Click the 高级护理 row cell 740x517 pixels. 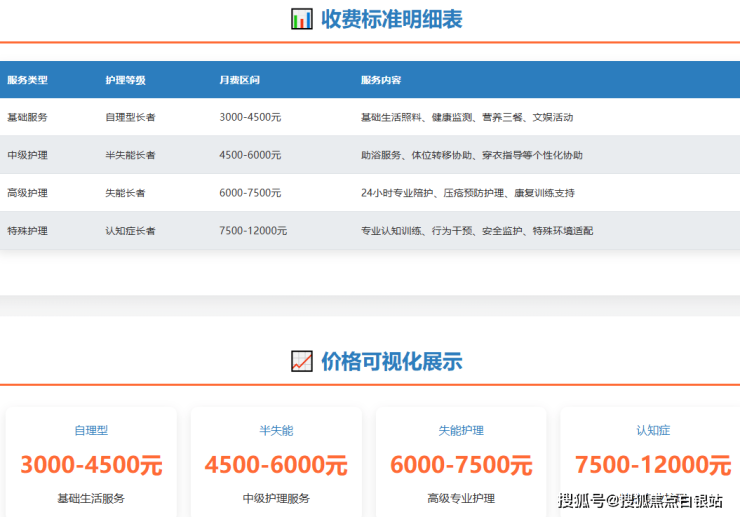27,193
